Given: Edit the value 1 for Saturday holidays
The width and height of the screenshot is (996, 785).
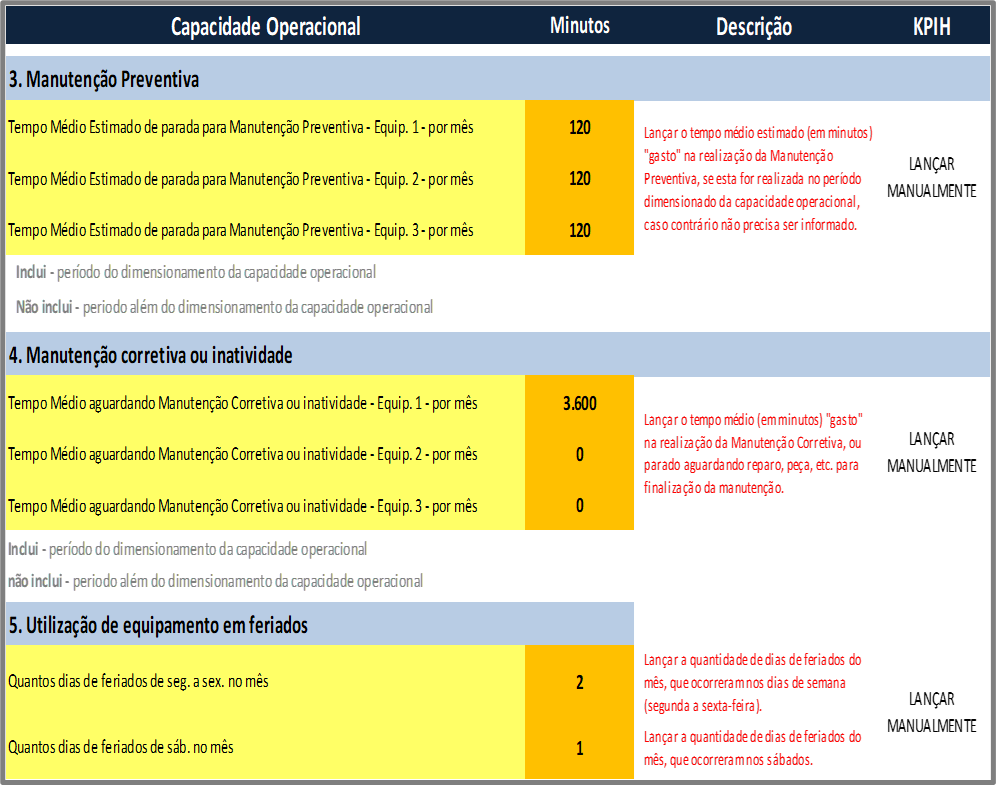Looking at the screenshot, I should 579,748.
